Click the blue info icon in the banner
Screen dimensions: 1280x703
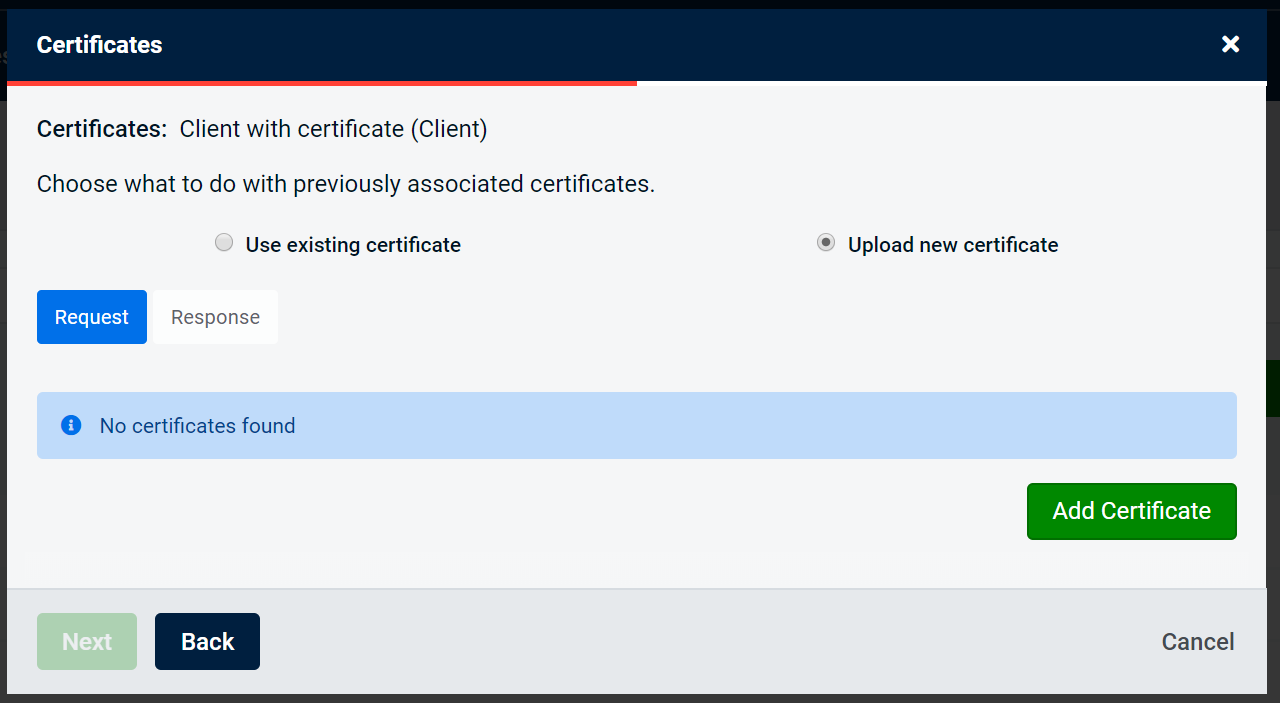click(x=71, y=425)
